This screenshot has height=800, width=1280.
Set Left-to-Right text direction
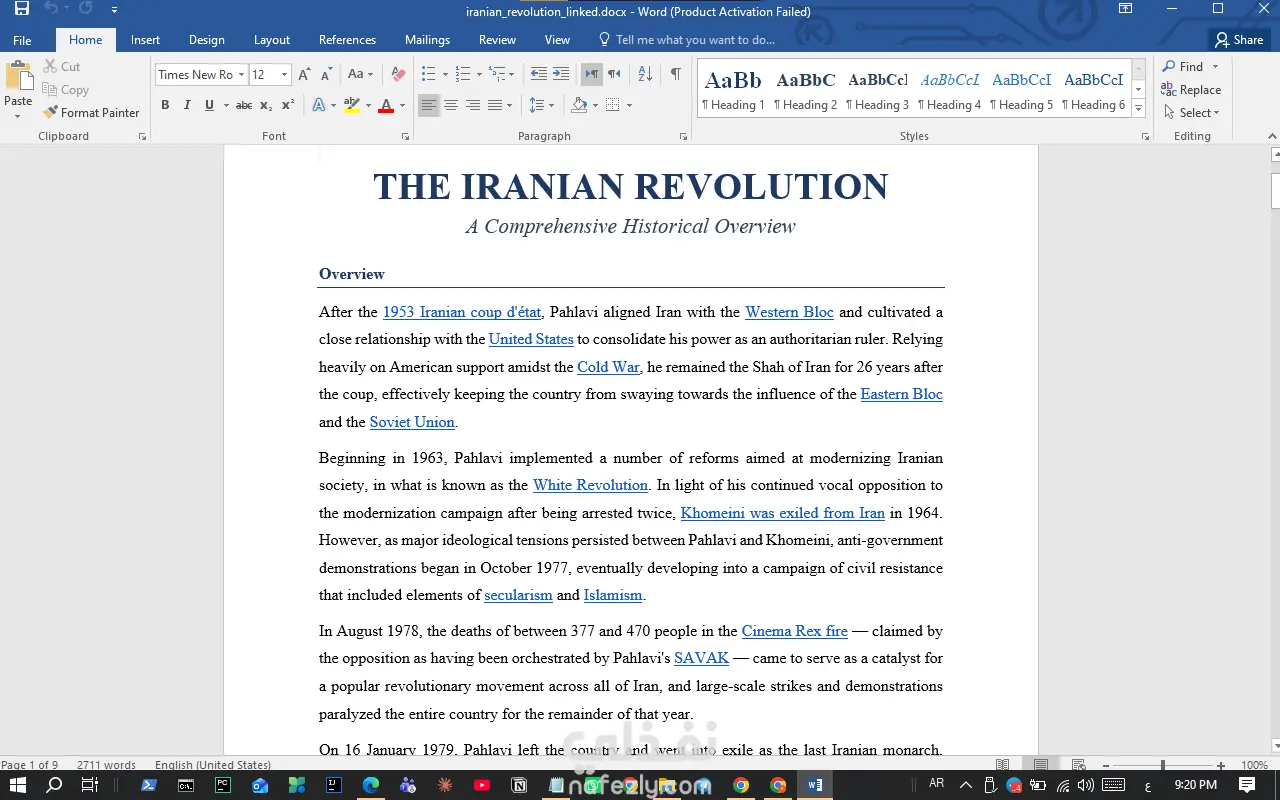592,75
